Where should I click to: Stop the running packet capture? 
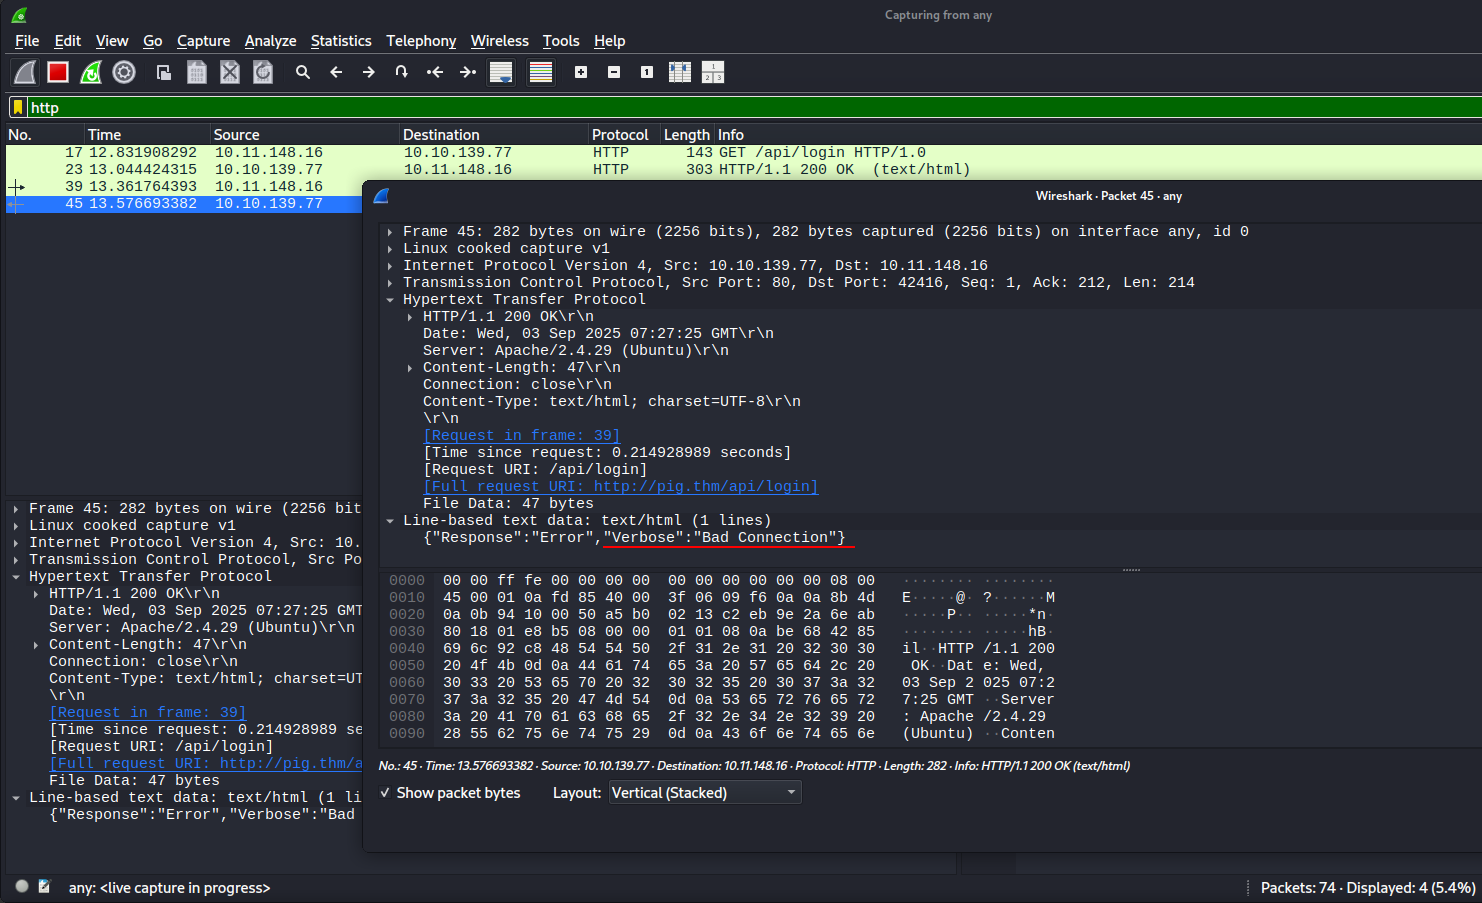click(58, 72)
